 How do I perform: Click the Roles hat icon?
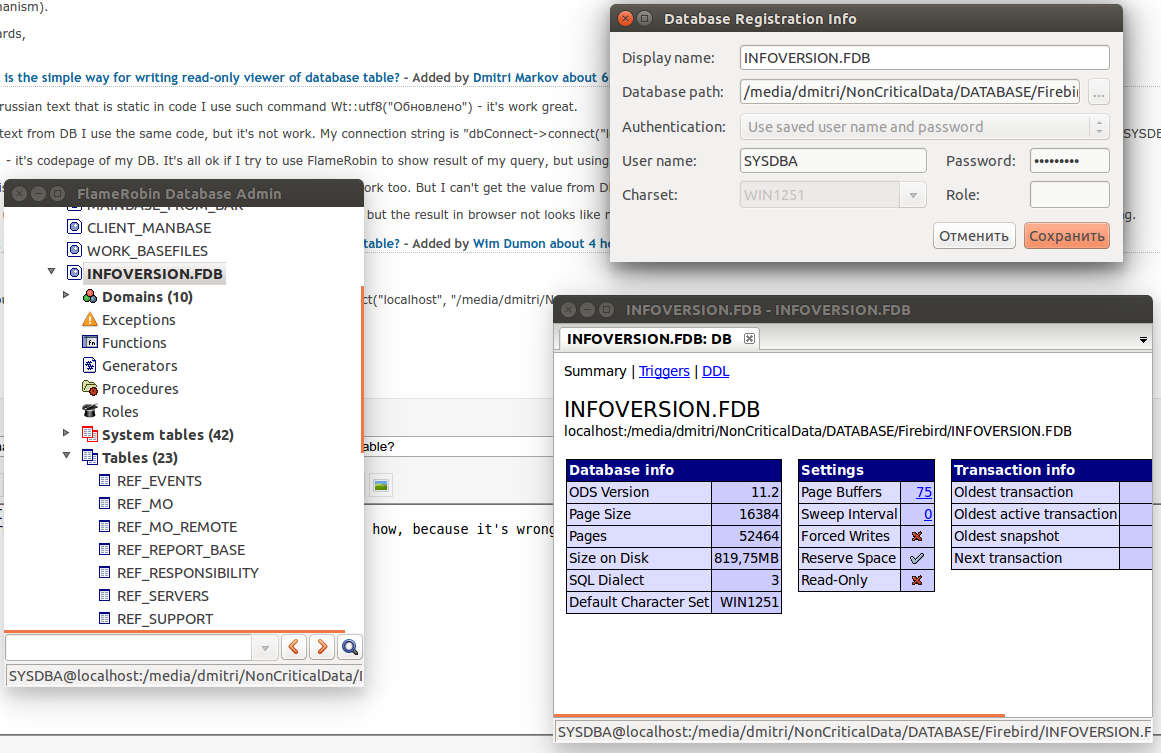coord(90,411)
